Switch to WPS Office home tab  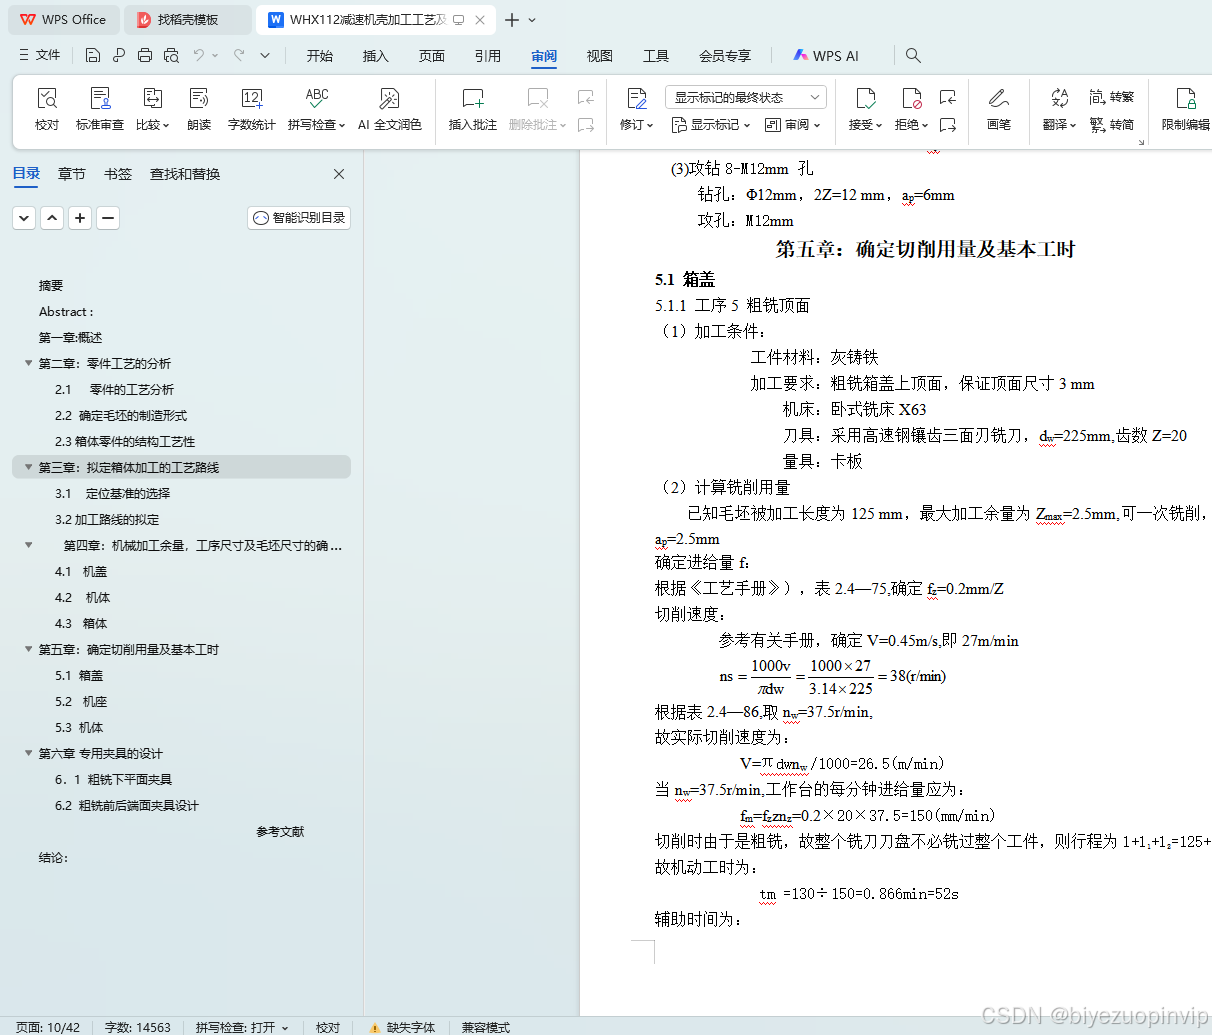coord(63,20)
